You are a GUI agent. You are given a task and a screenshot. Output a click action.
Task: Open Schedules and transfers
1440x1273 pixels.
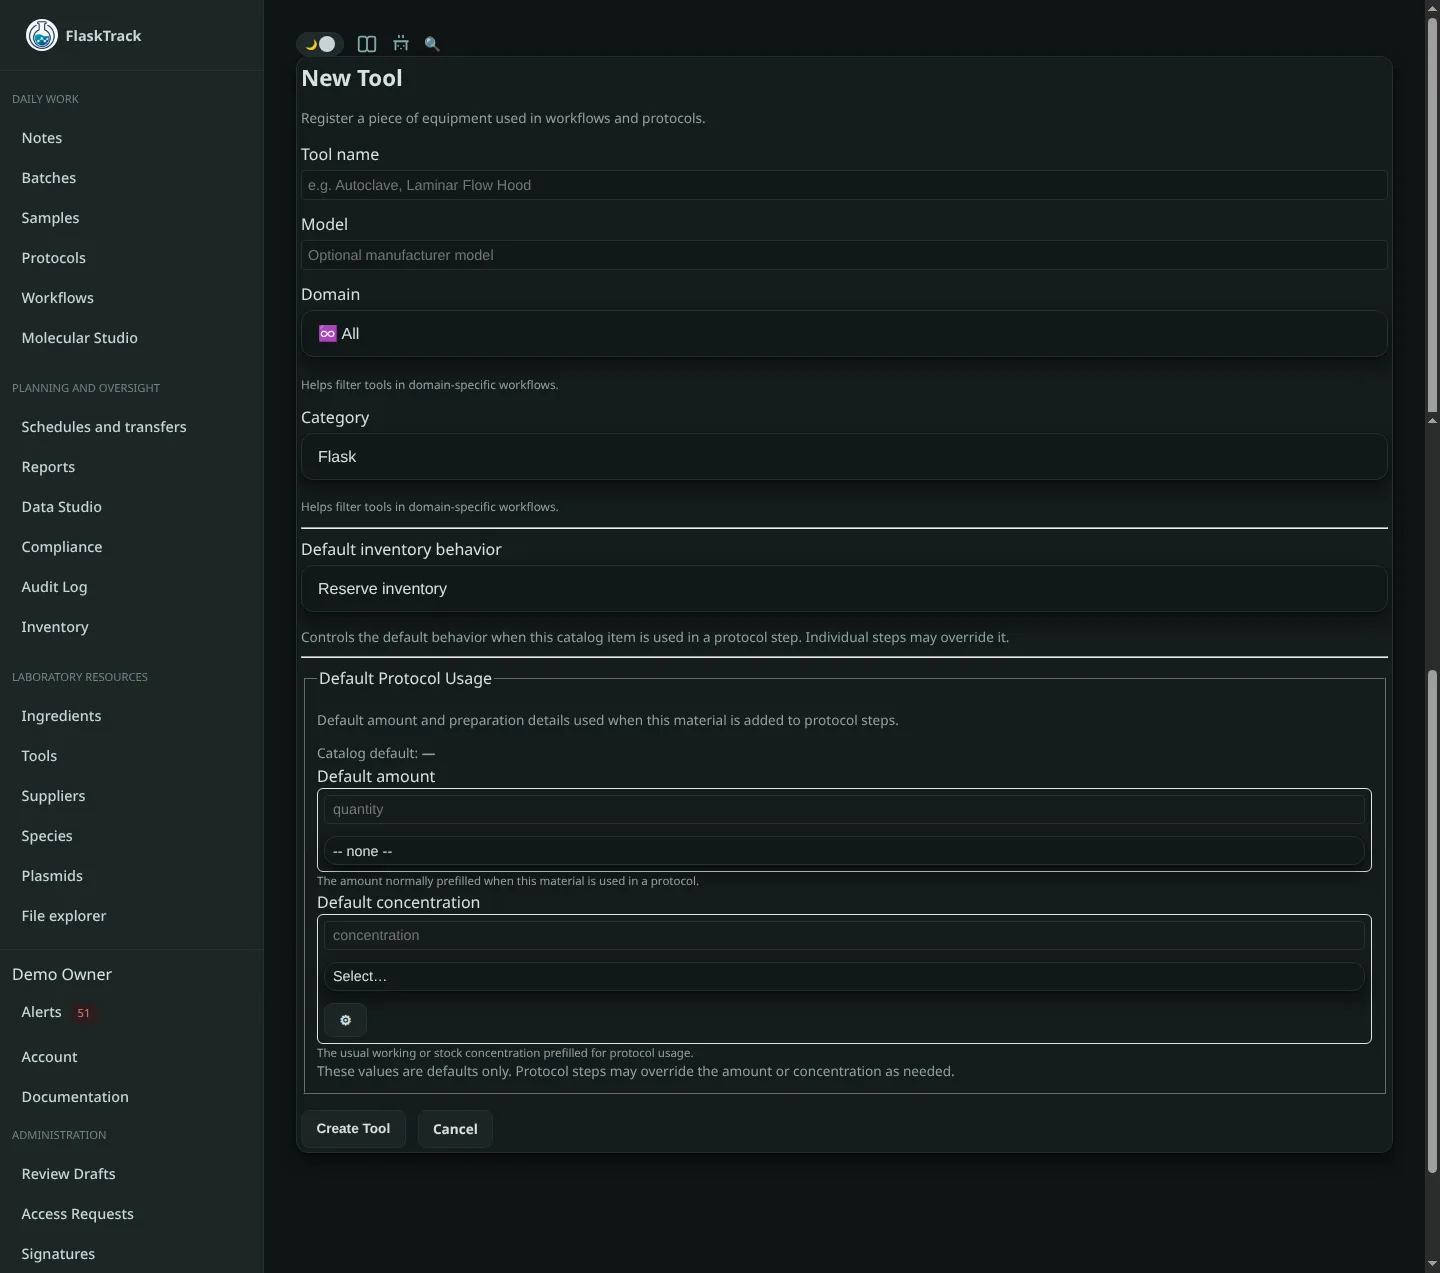click(104, 427)
